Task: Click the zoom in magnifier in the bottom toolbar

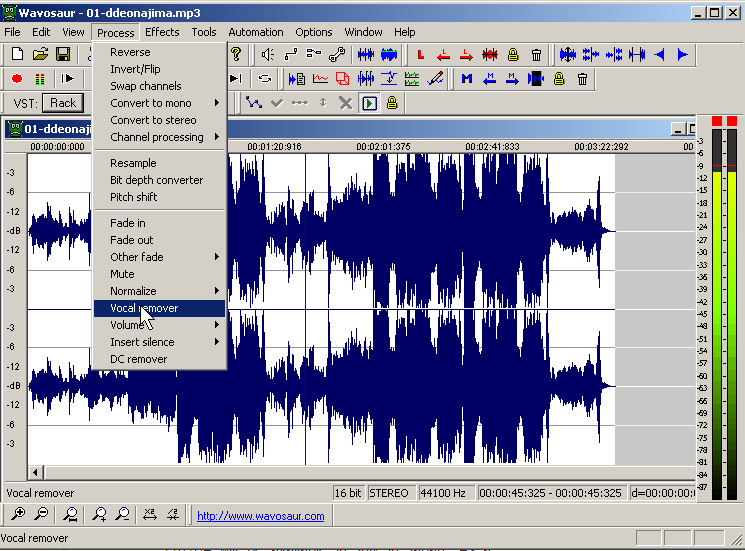Action: point(18,514)
